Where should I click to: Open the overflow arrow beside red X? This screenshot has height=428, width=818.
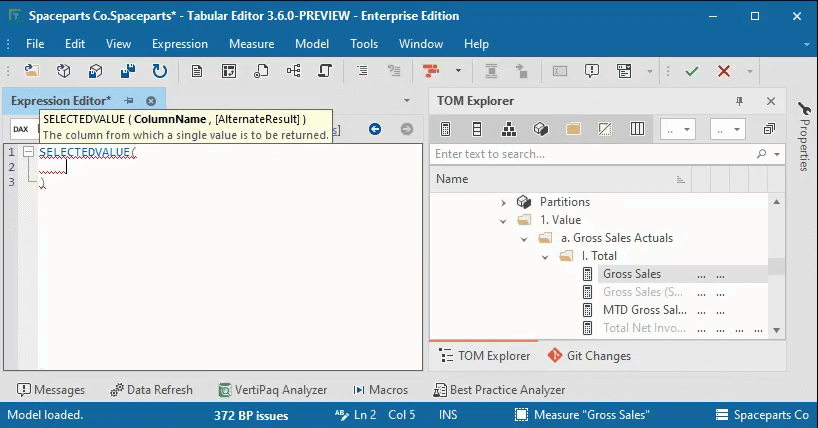coord(750,71)
